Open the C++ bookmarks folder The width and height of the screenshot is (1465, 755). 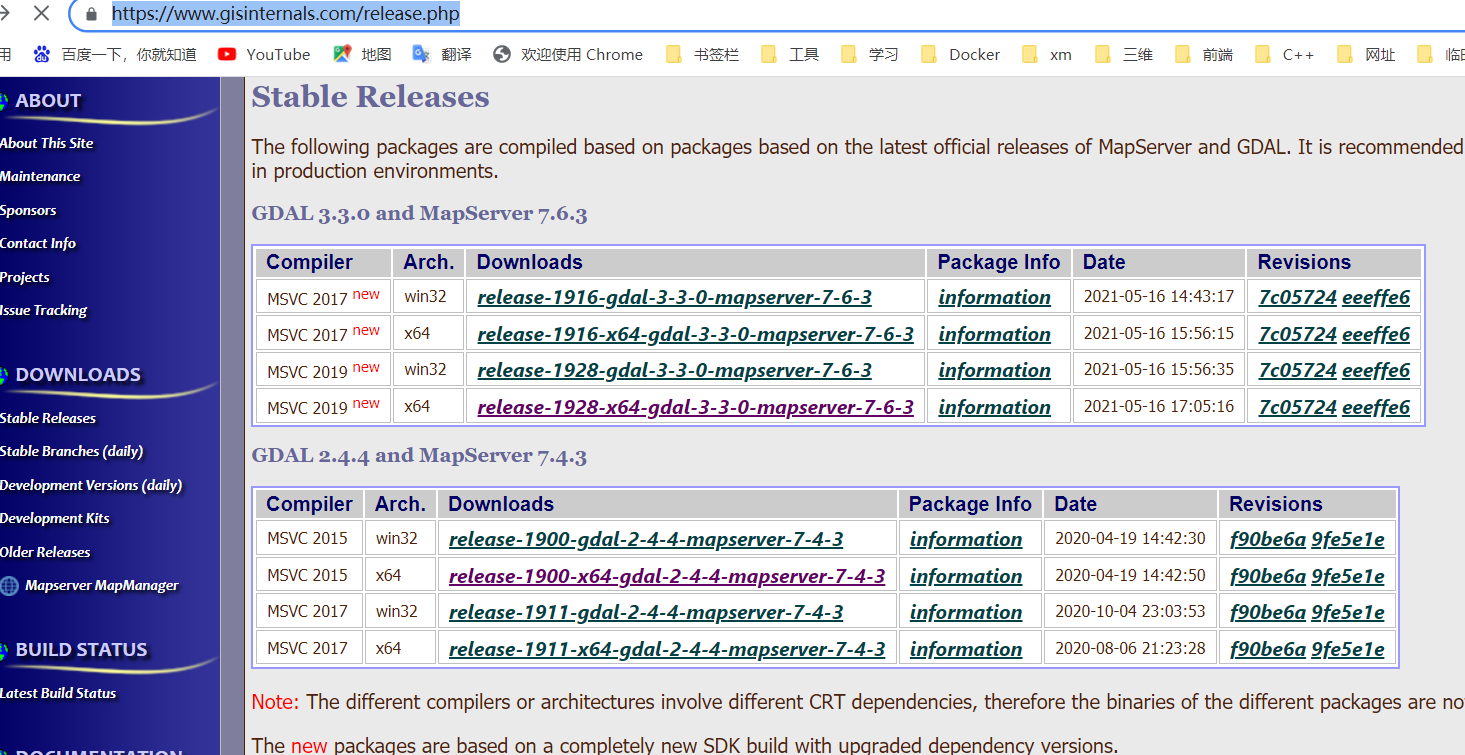pos(1283,54)
